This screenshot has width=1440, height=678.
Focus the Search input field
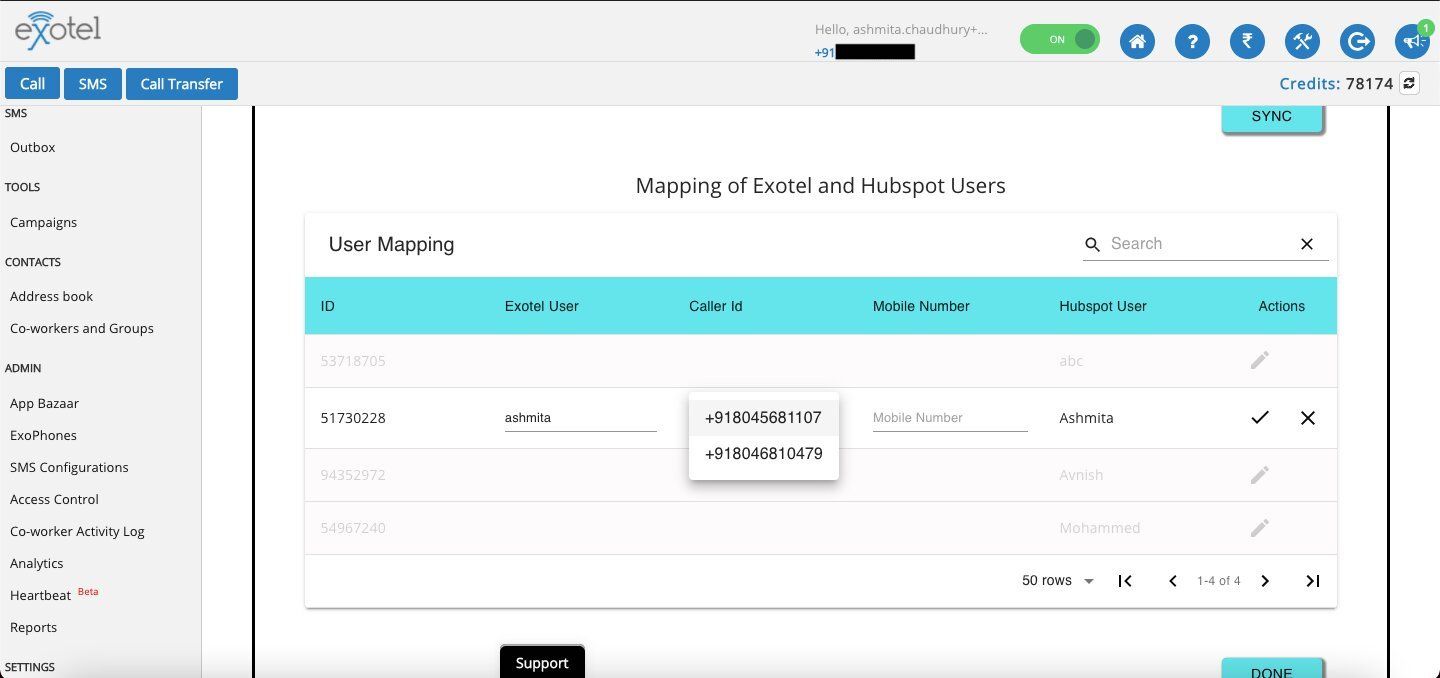pos(1200,244)
